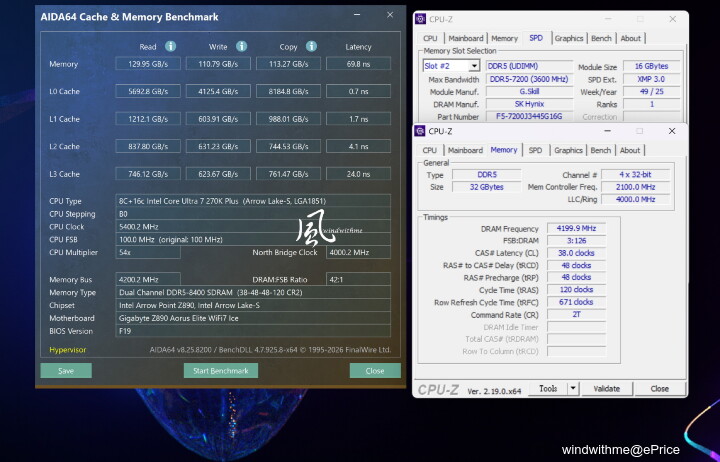The height and width of the screenshot is (462, 720).
Task: Switch to CPU tab in front CPU-Z window
Action: [x=429, y=150]
